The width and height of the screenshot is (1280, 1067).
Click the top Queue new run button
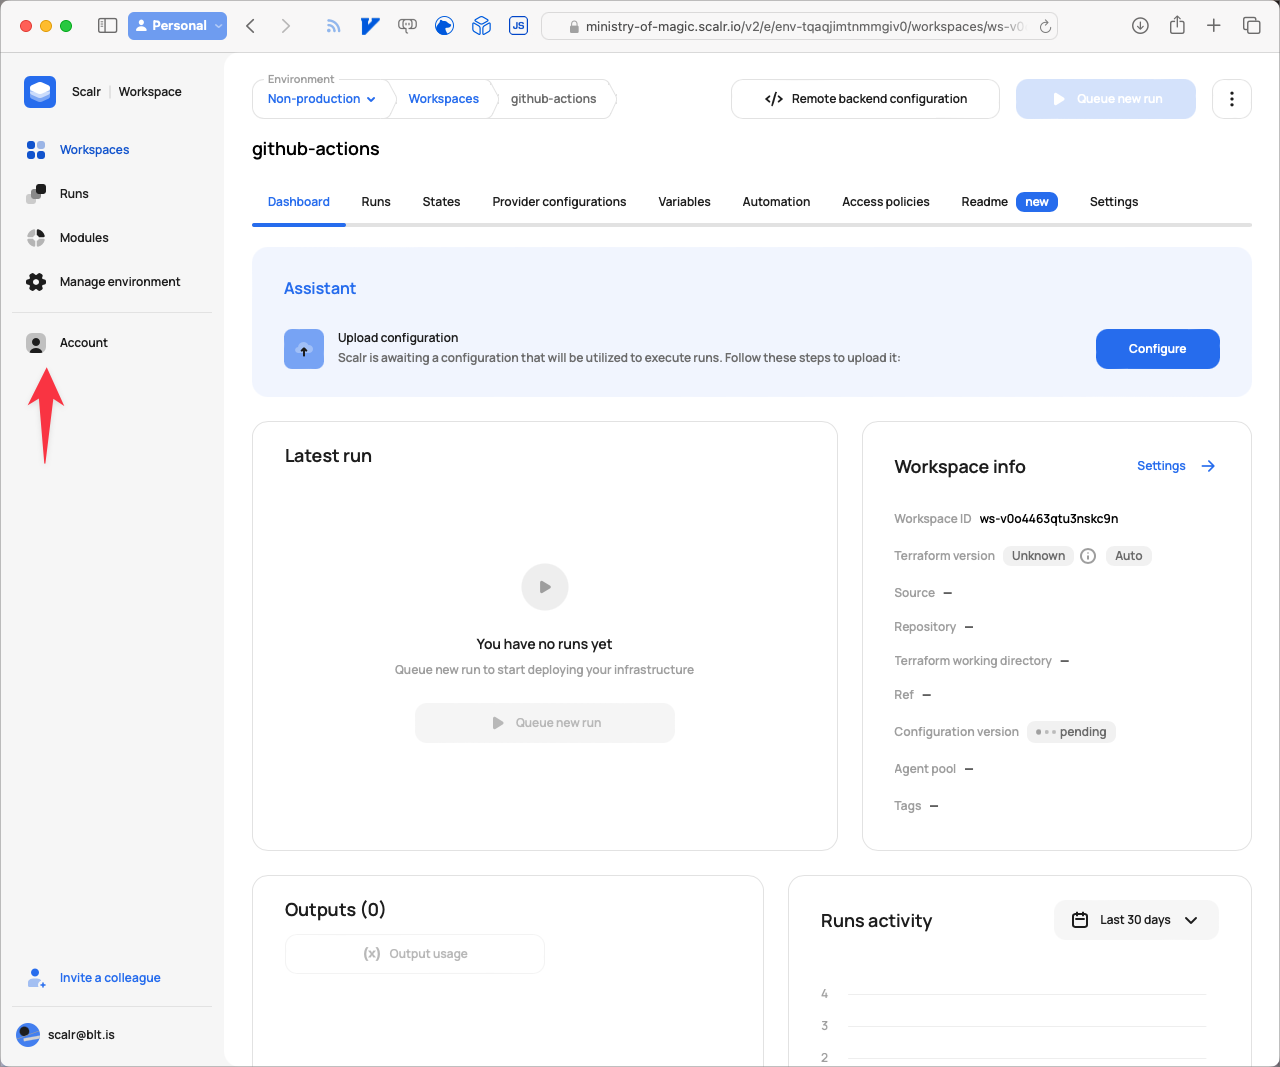click(x=1106, y=99)
